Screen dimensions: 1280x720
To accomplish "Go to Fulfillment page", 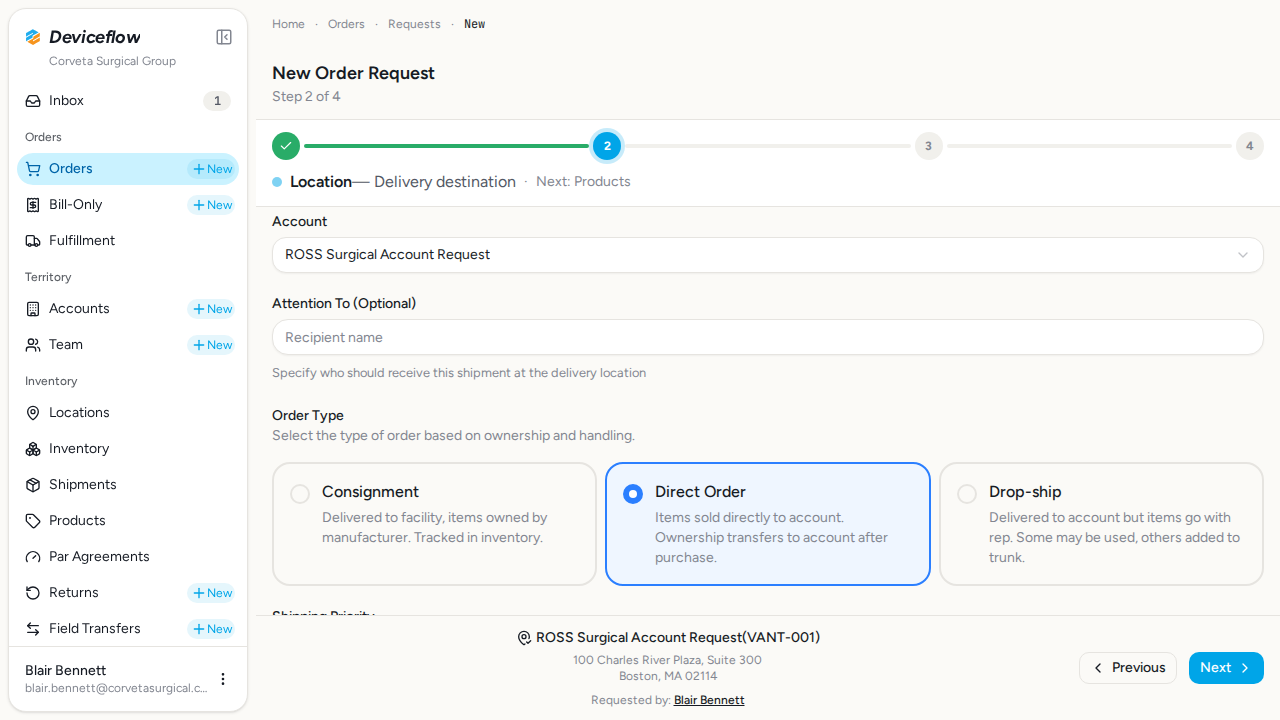I will (x=128, y=241).
